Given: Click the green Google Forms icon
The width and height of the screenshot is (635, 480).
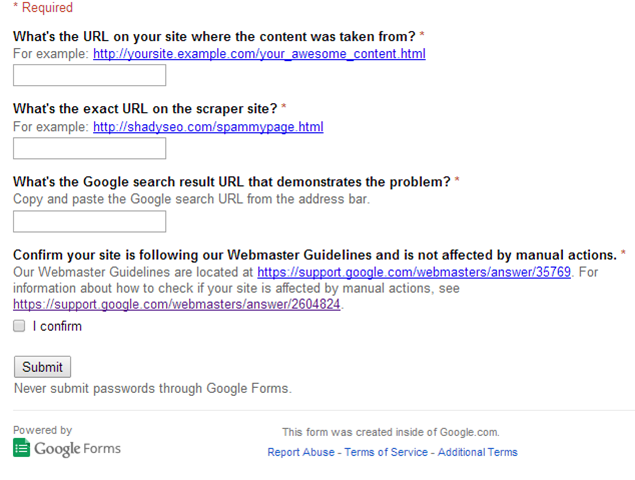Looking at the screenshot, I should point(21,449).
